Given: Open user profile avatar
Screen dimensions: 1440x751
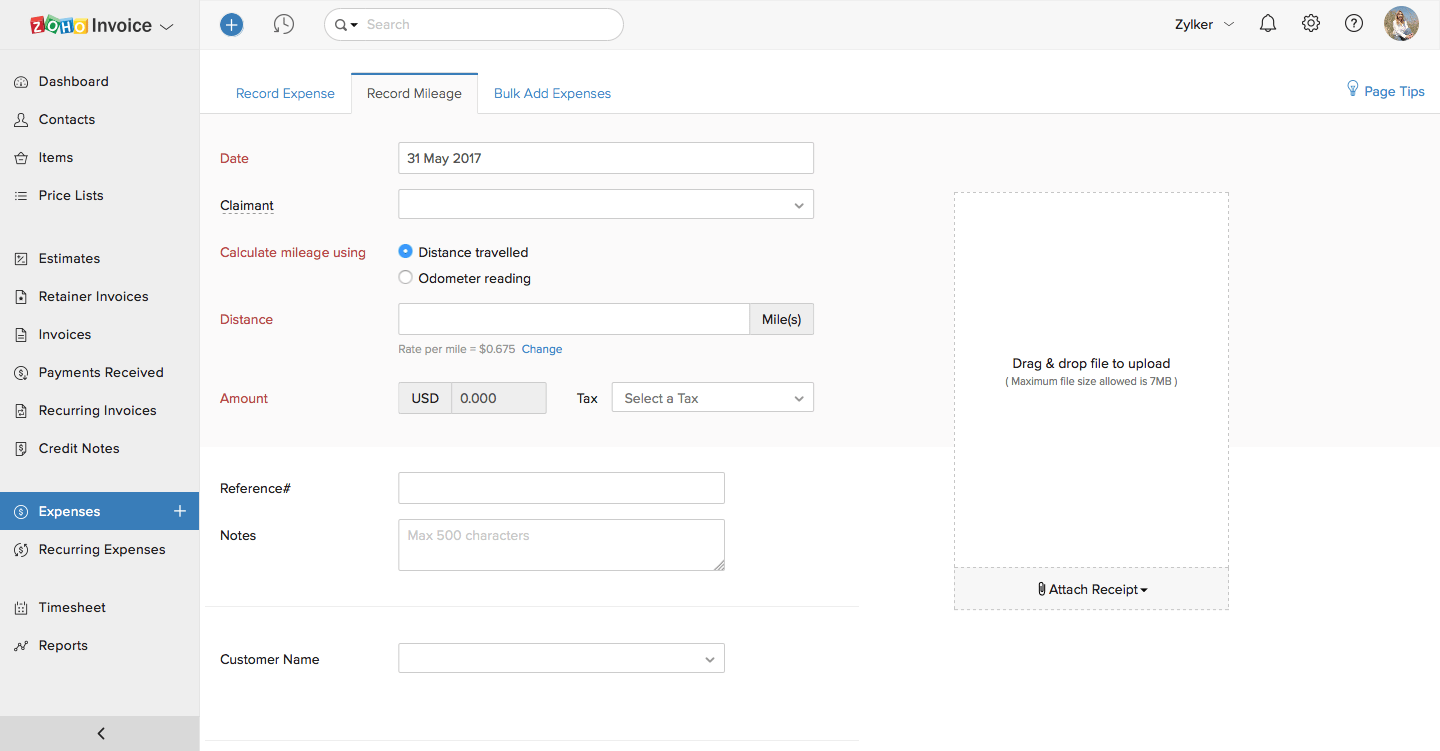Looking at the screenshot, I should point(1401,24).
